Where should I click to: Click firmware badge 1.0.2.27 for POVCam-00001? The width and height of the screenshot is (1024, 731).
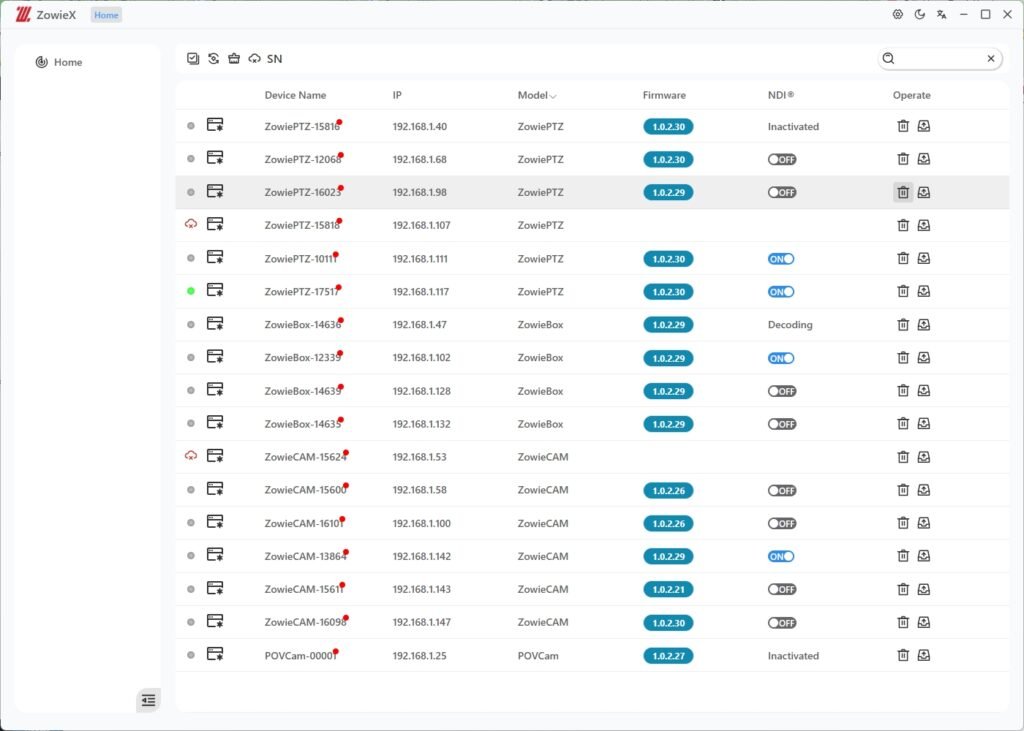pyautogui.click(x=668, y=656)
